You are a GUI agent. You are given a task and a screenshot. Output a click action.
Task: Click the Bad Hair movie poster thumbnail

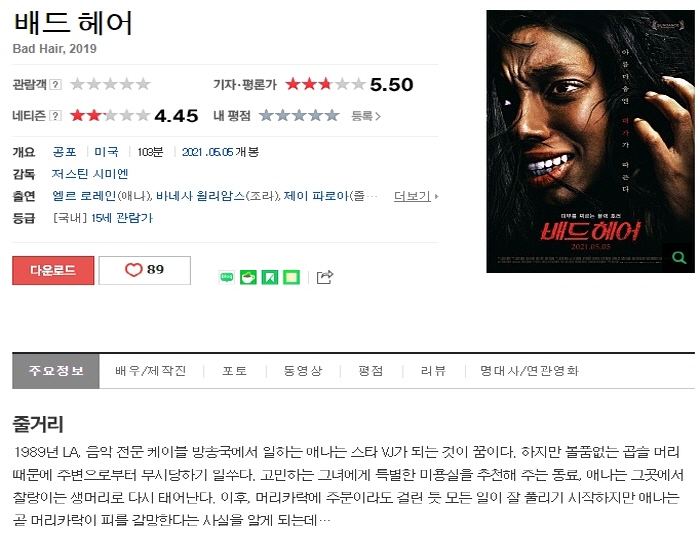click(590, 141)
